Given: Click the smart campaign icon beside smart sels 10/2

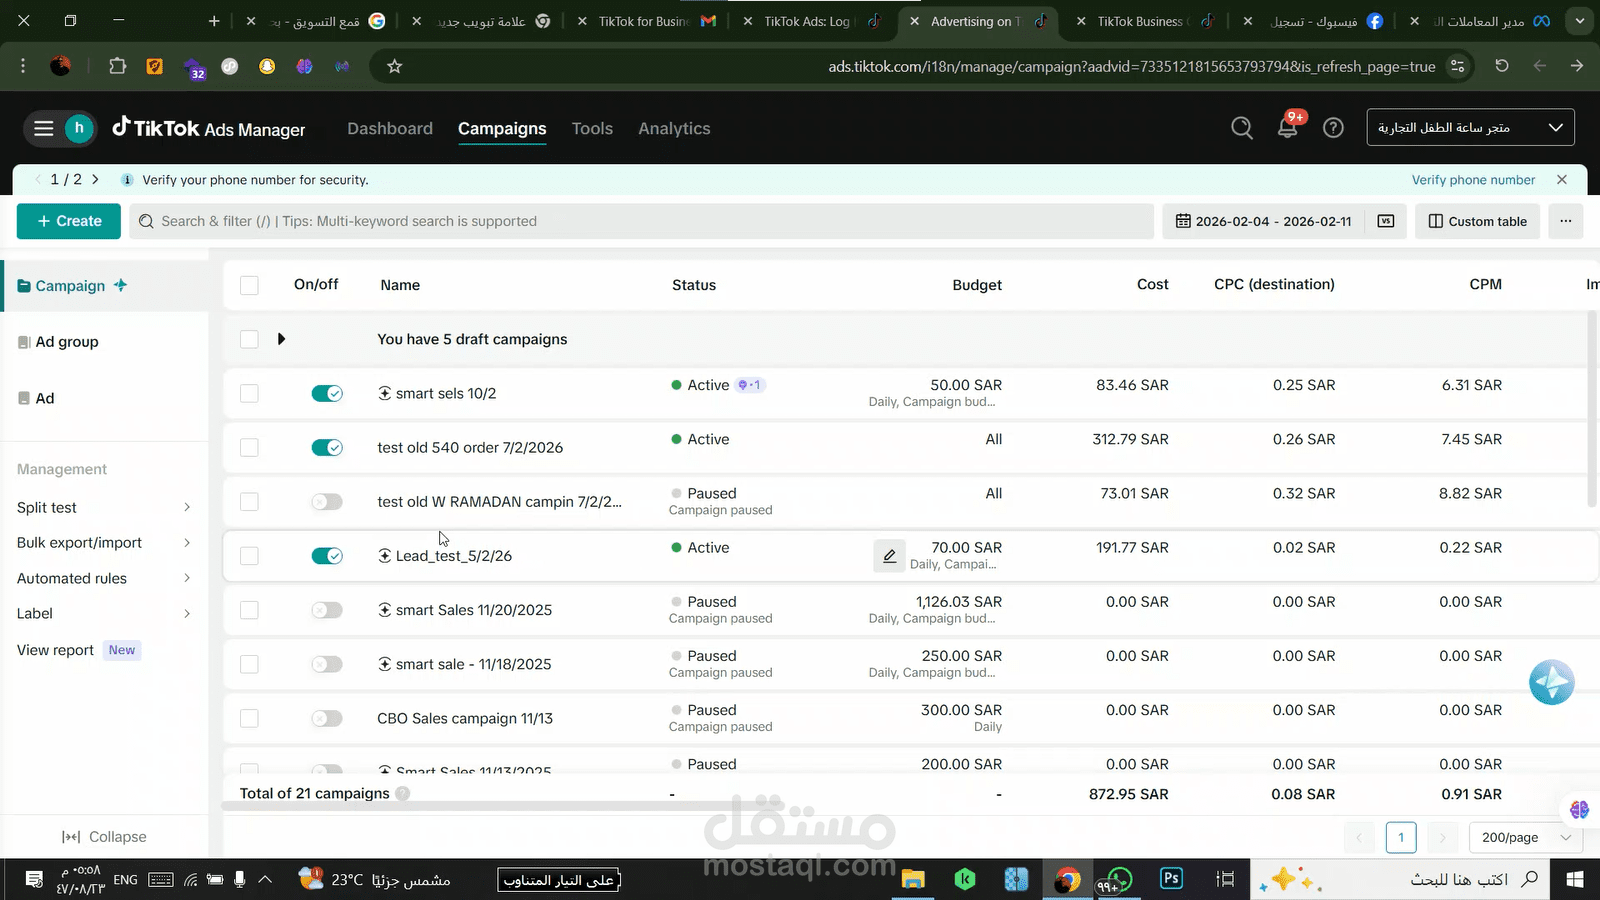Looking at the screenshot, I should point(384,394).
